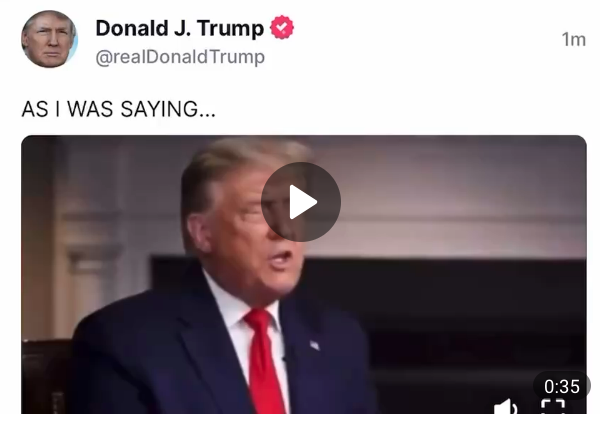Image resolution: width=600 pixels, height=429 pixels.
Task: Click the 0:35 video duration badge
Action: click(561, 386)
